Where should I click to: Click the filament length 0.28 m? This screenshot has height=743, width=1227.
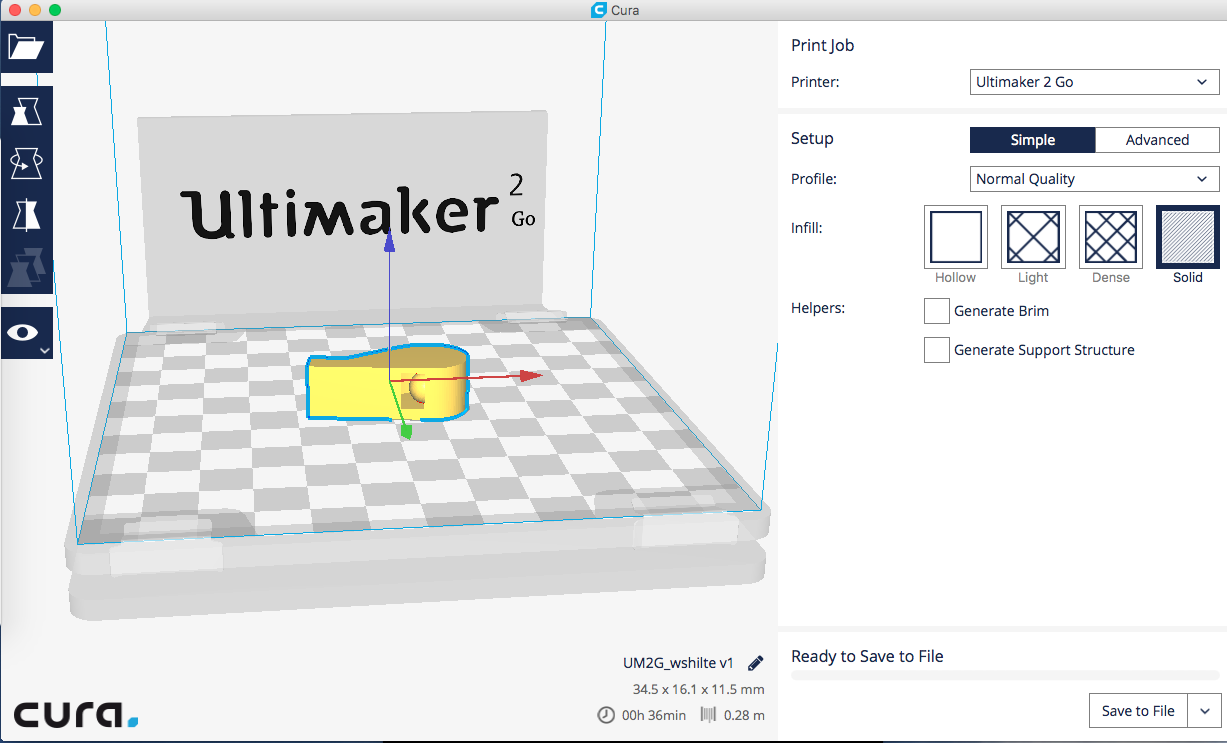744,715
